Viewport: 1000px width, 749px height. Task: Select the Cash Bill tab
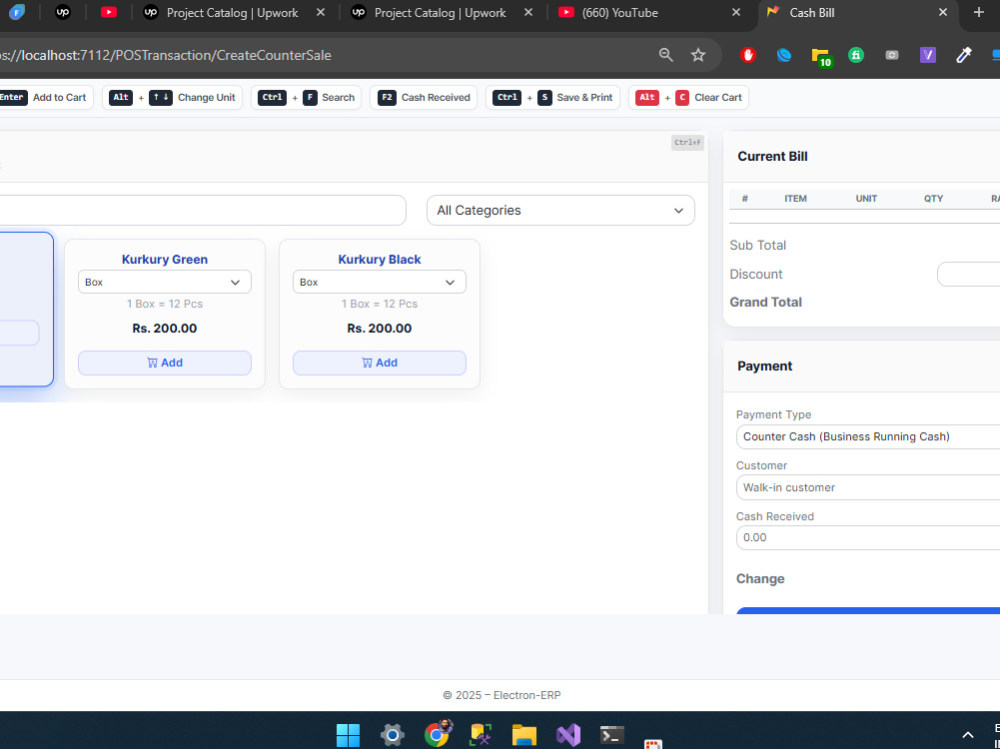pos(812,12)
